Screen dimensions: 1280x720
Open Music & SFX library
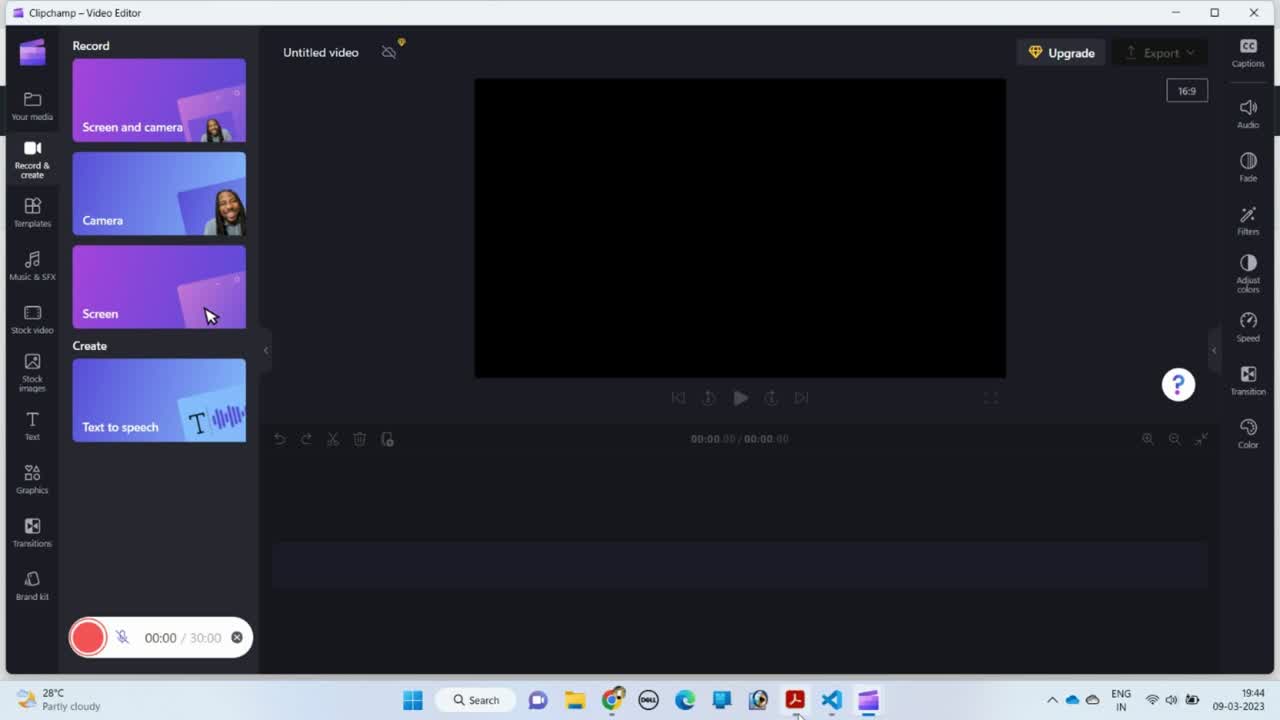(x=32, y=265)
